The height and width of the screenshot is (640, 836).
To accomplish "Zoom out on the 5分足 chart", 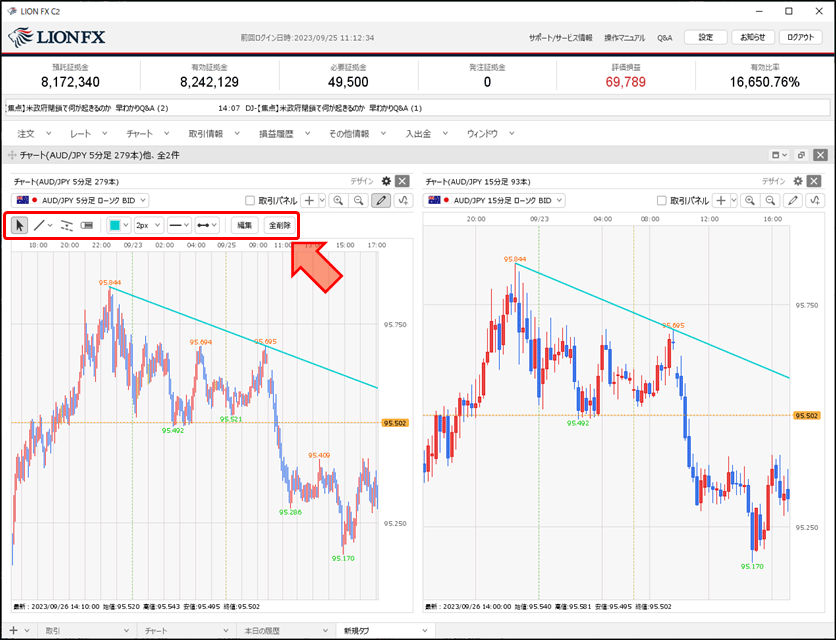I will pos(359,201).
